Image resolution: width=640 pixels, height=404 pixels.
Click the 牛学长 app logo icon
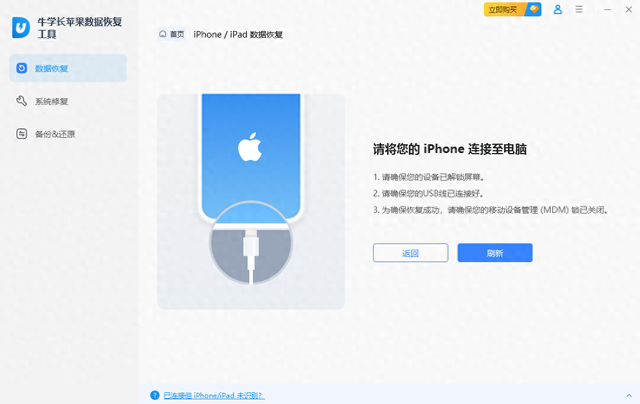click(21, 27)
